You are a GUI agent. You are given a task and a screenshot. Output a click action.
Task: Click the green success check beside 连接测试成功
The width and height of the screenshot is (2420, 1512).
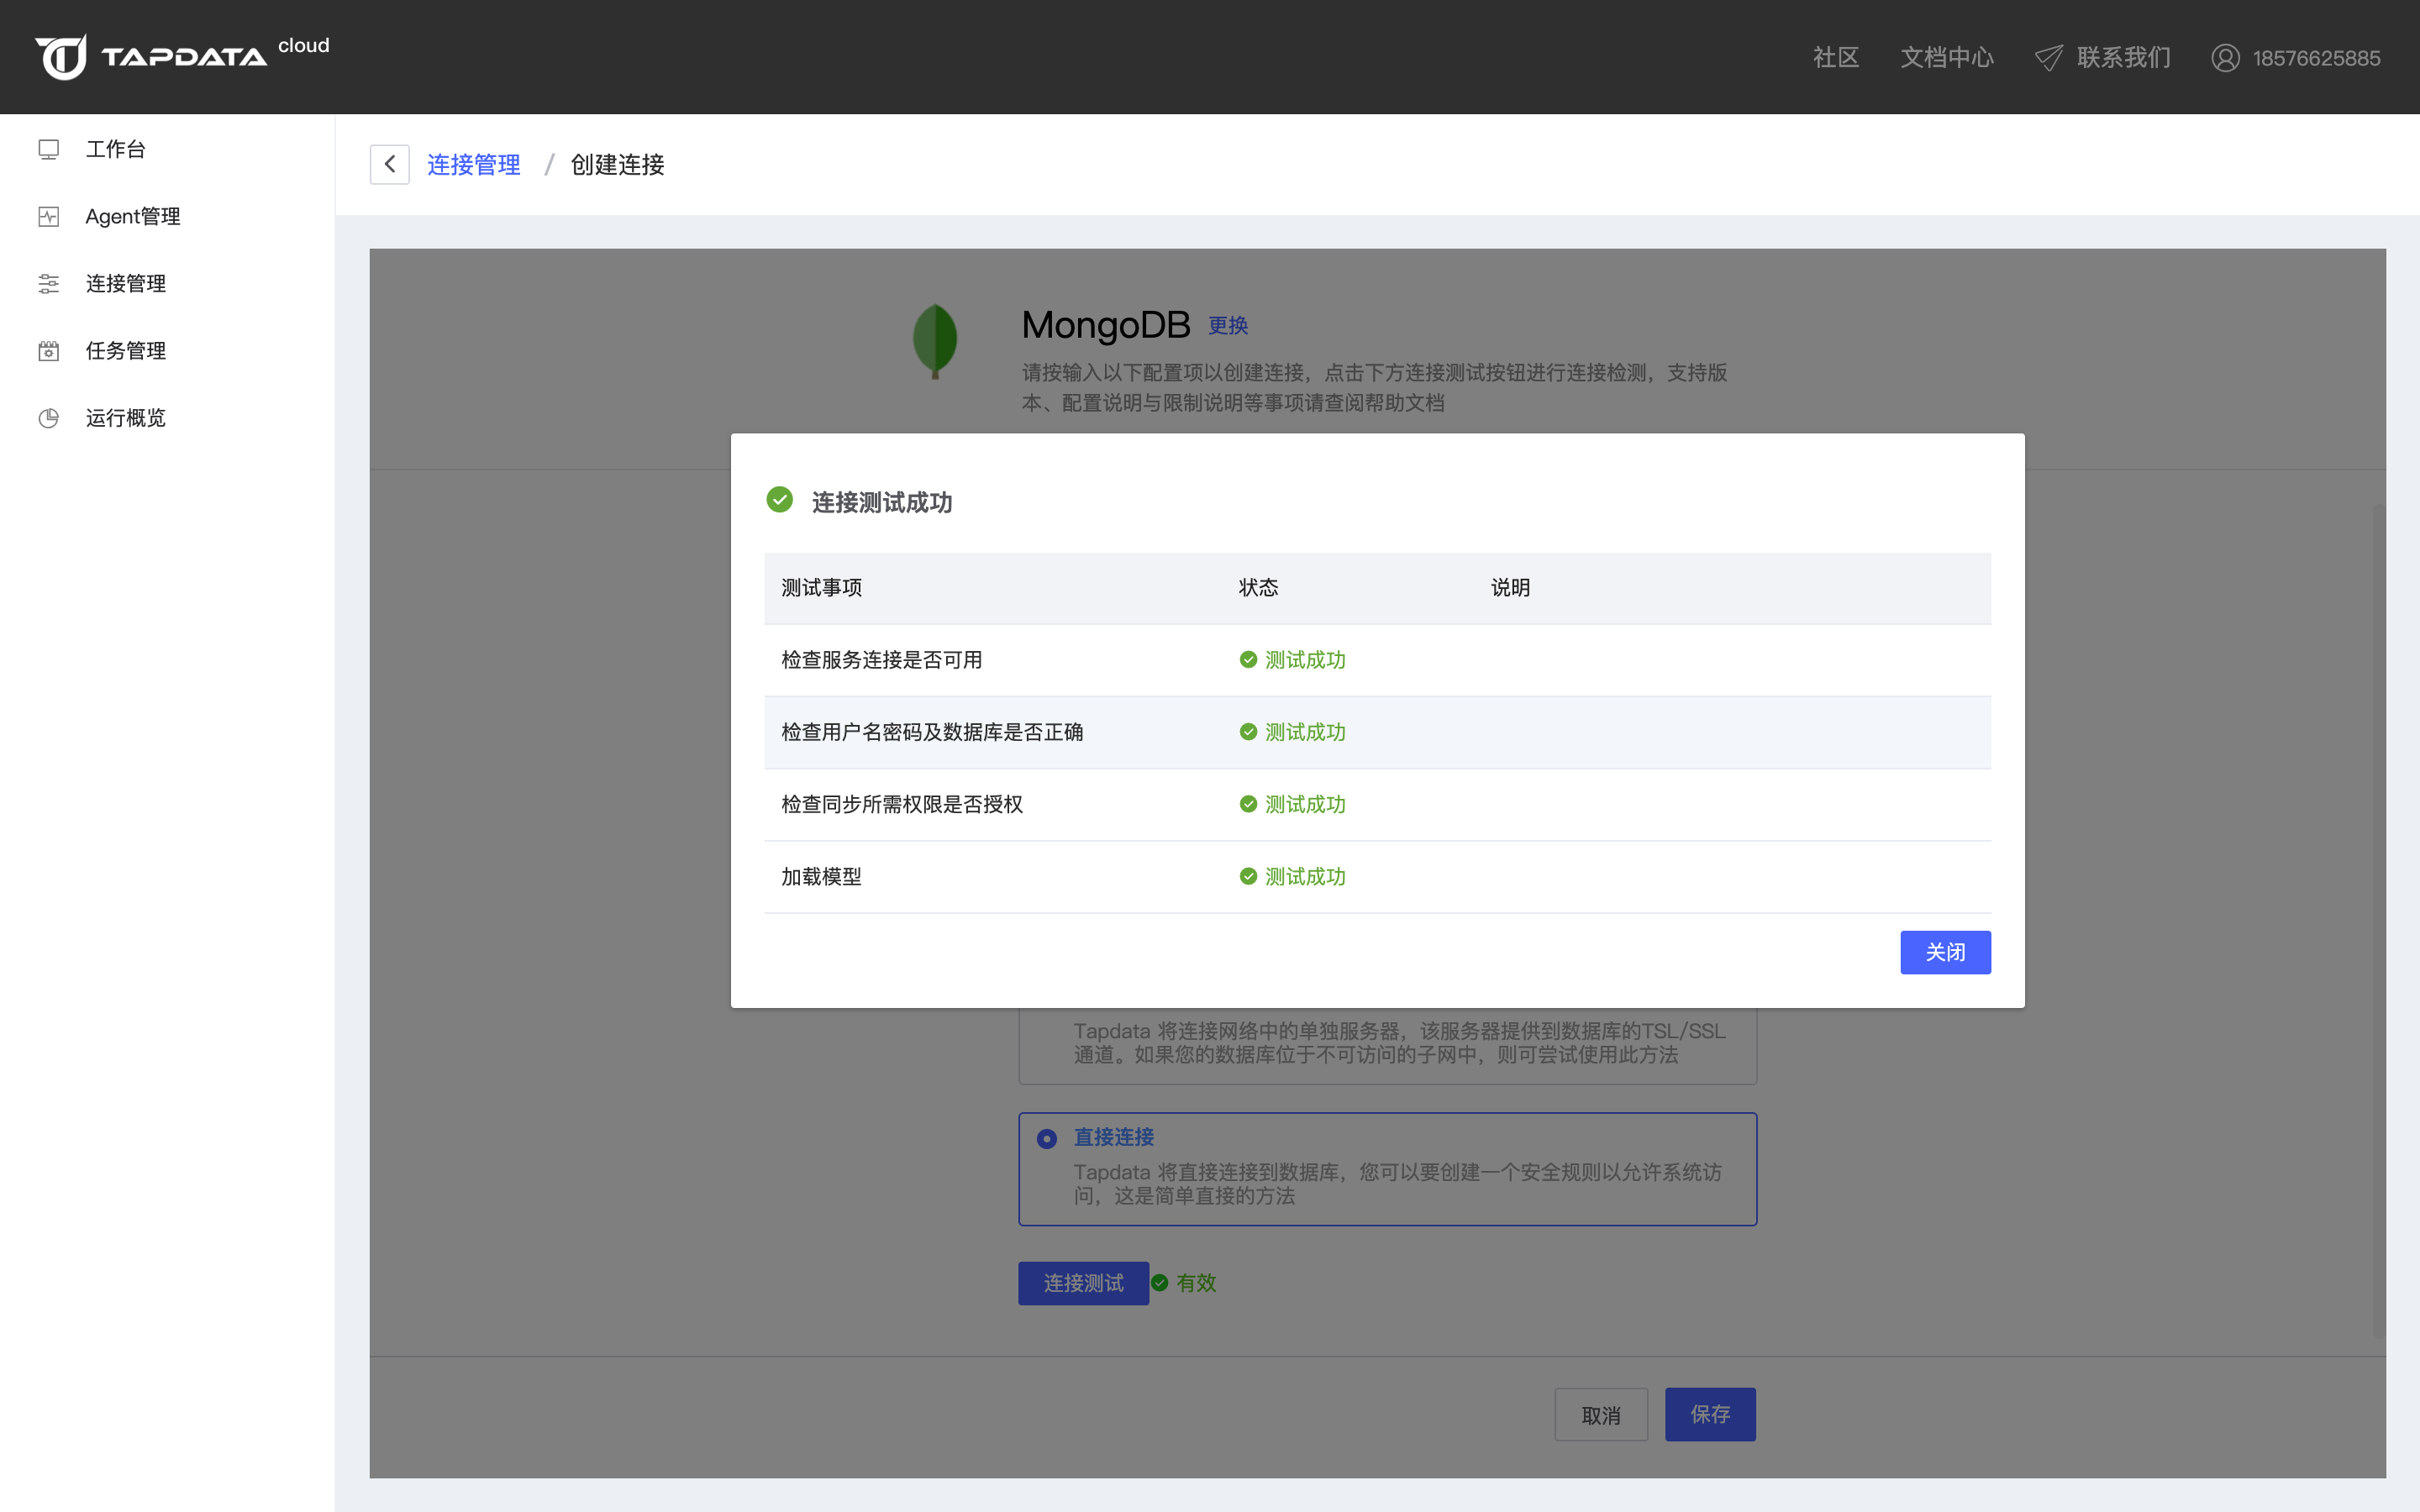779,499
